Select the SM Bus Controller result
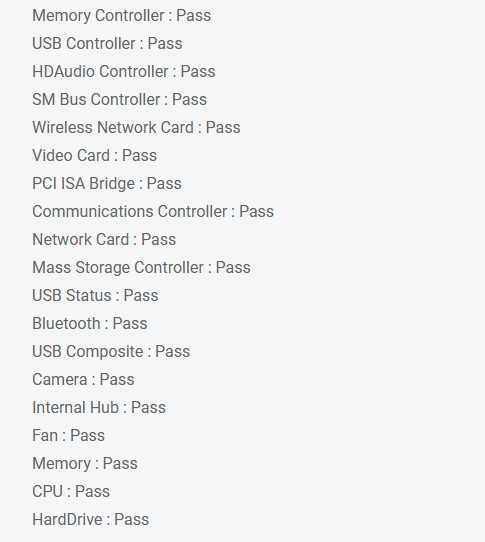485x542 pixels. [x=119, y=100]
